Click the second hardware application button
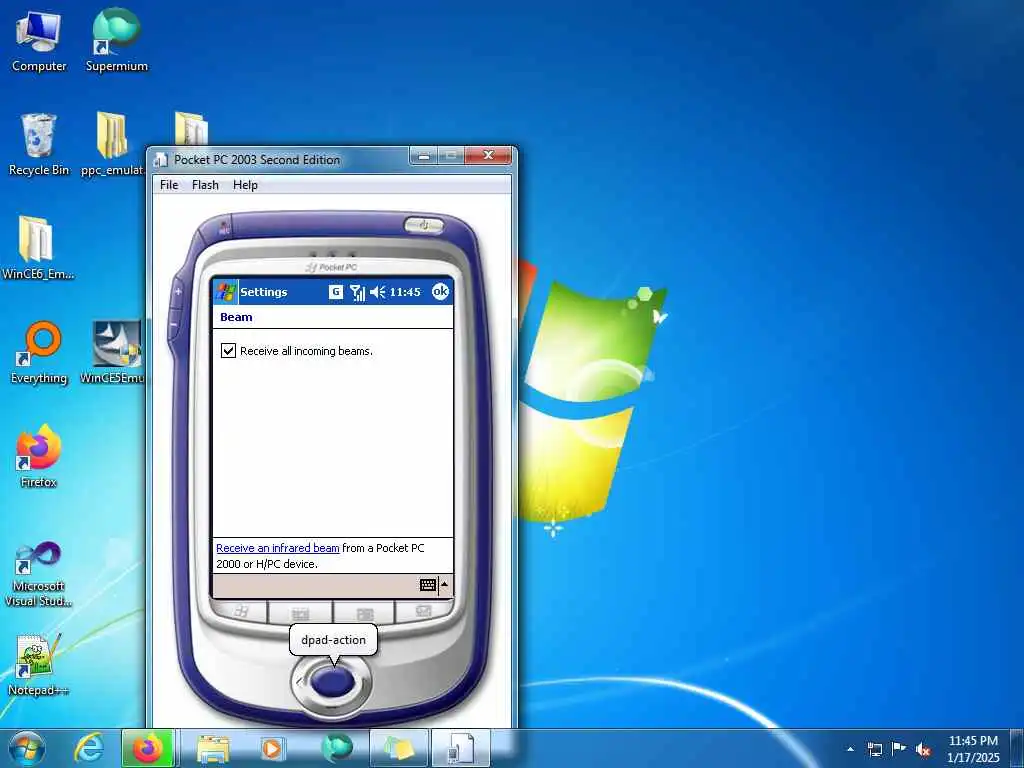 300,614
